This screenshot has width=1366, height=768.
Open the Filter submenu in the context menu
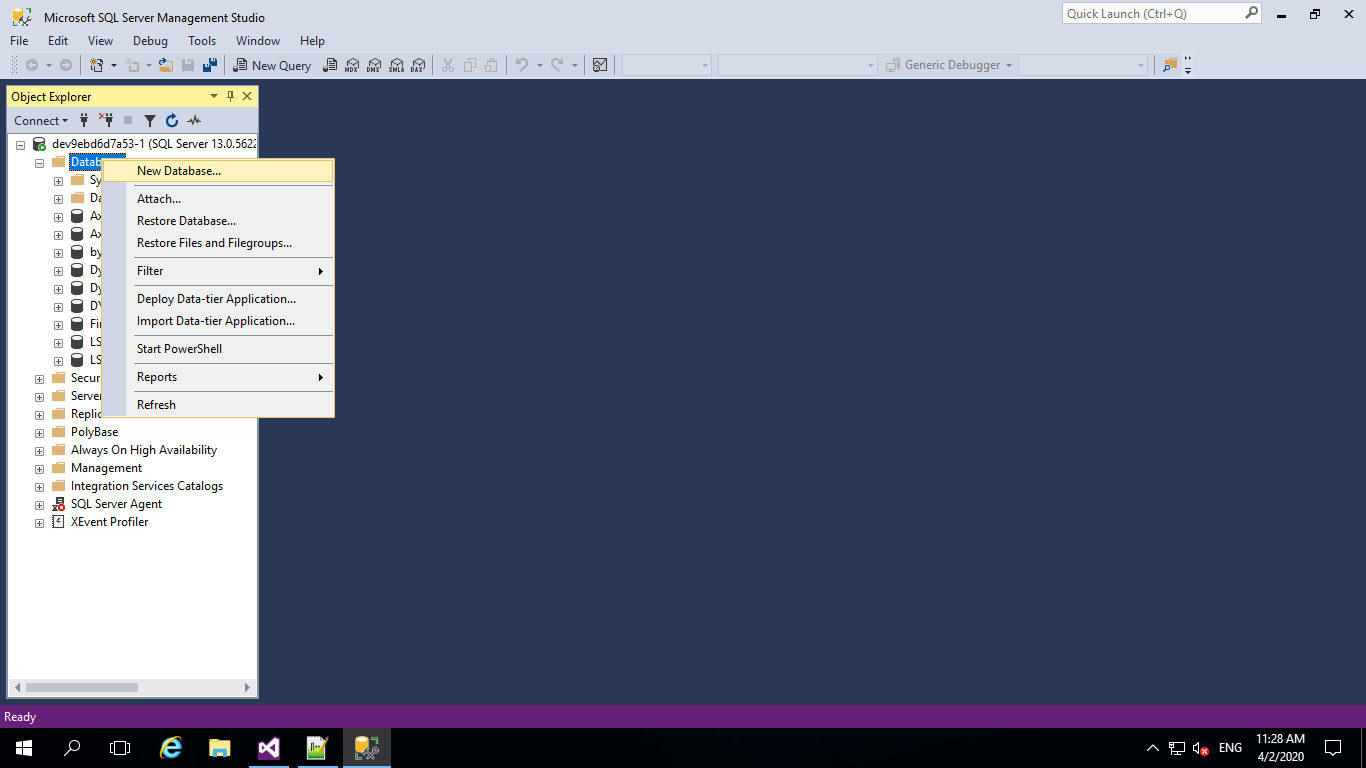(x=218, y=271)
